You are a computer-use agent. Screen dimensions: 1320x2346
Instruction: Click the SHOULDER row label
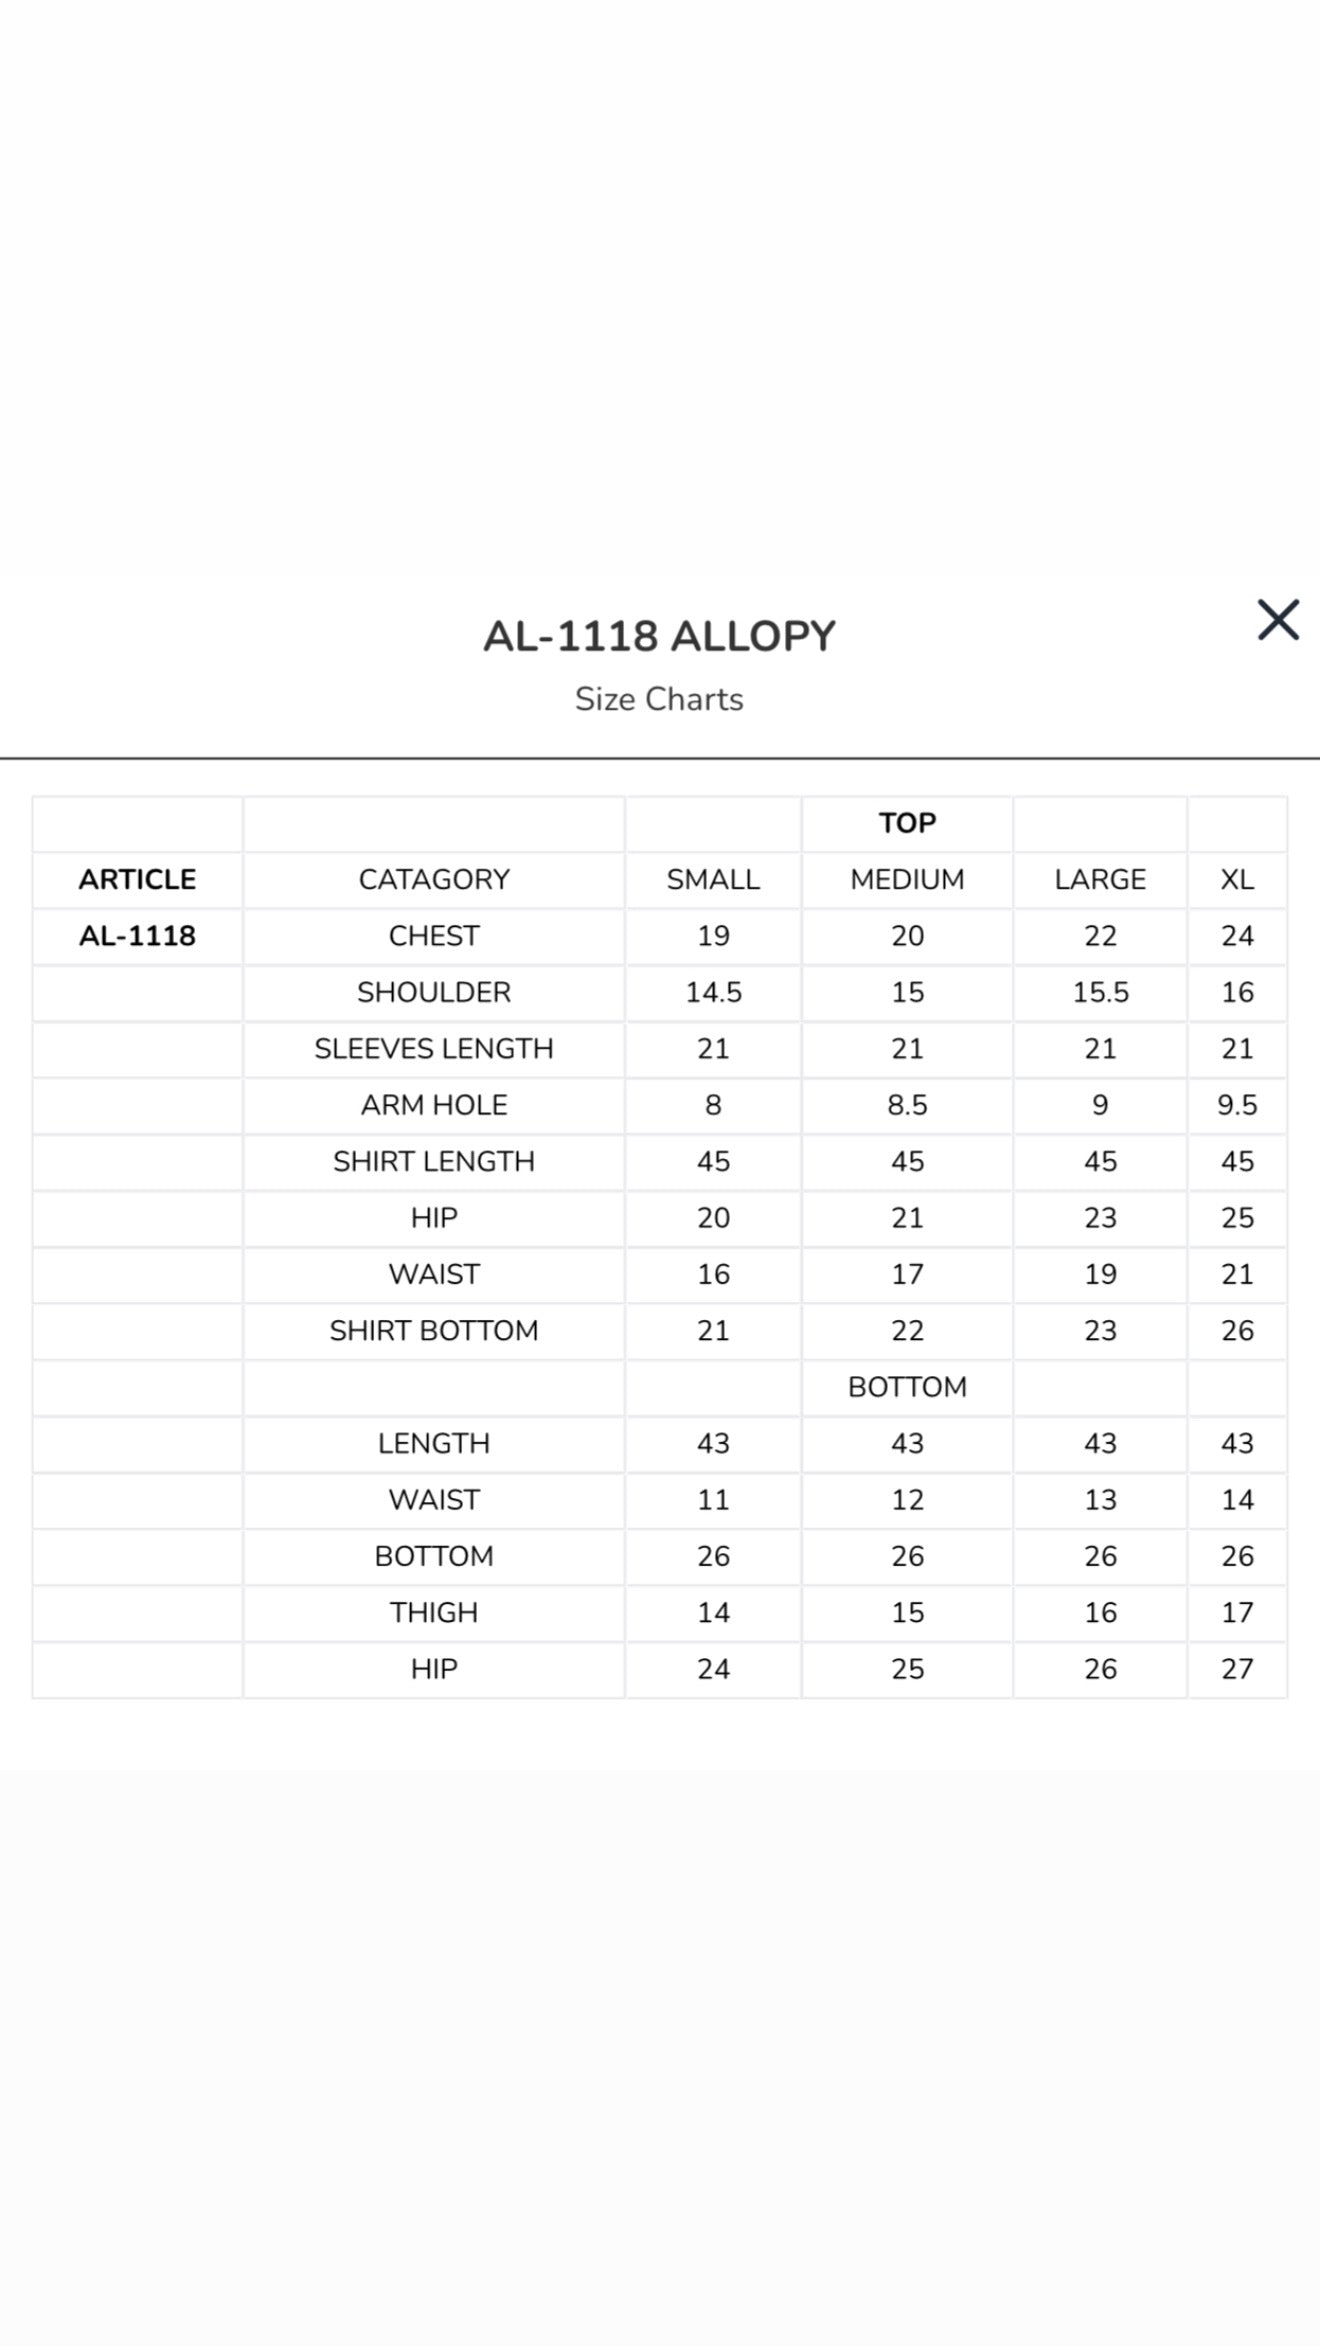(432, 991)
